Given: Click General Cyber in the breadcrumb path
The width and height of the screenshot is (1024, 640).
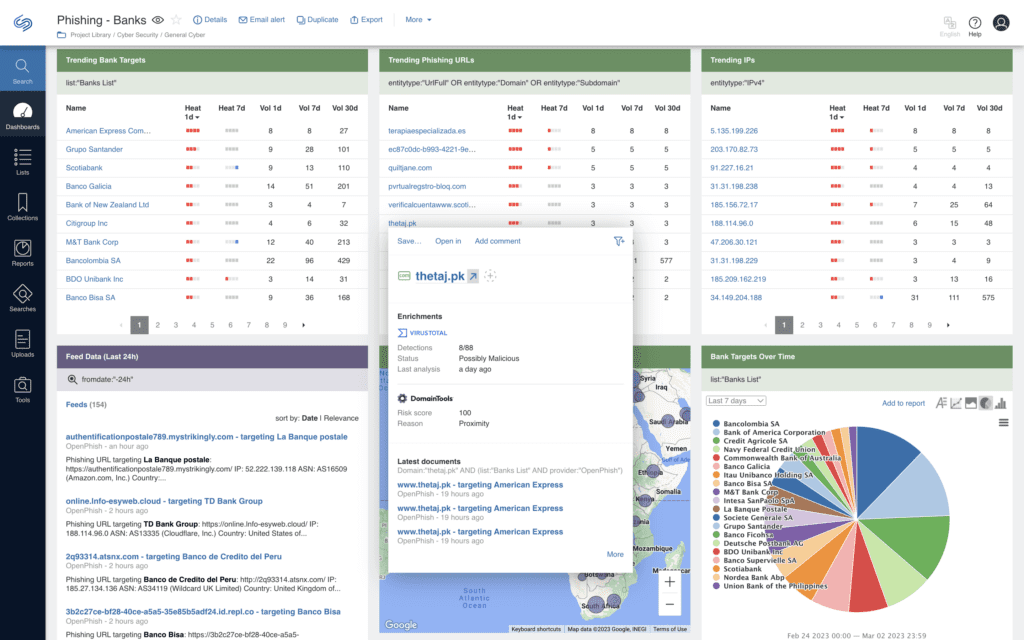Looking at the screenshot, I should pyautogui.click(x=184, y=35).
